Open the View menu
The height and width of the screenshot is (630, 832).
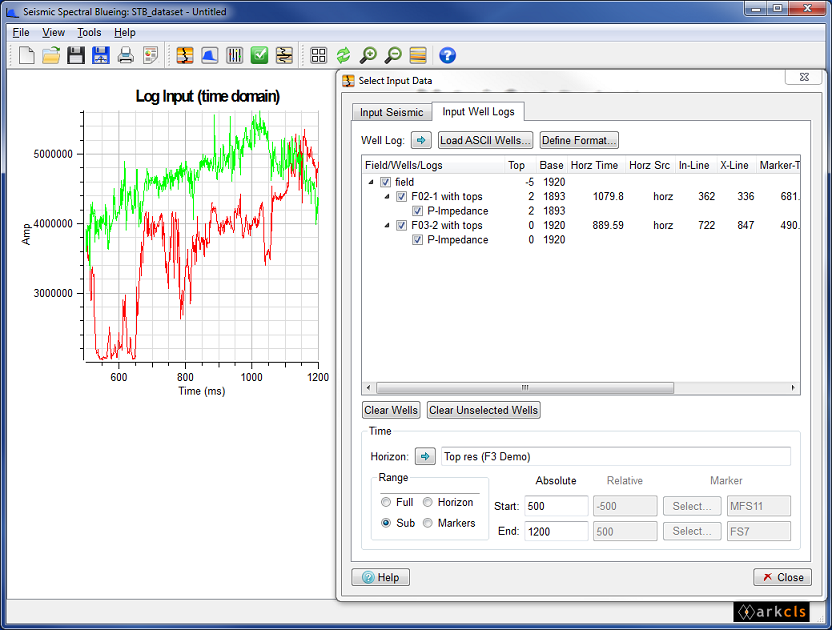(x=53, y=32)
